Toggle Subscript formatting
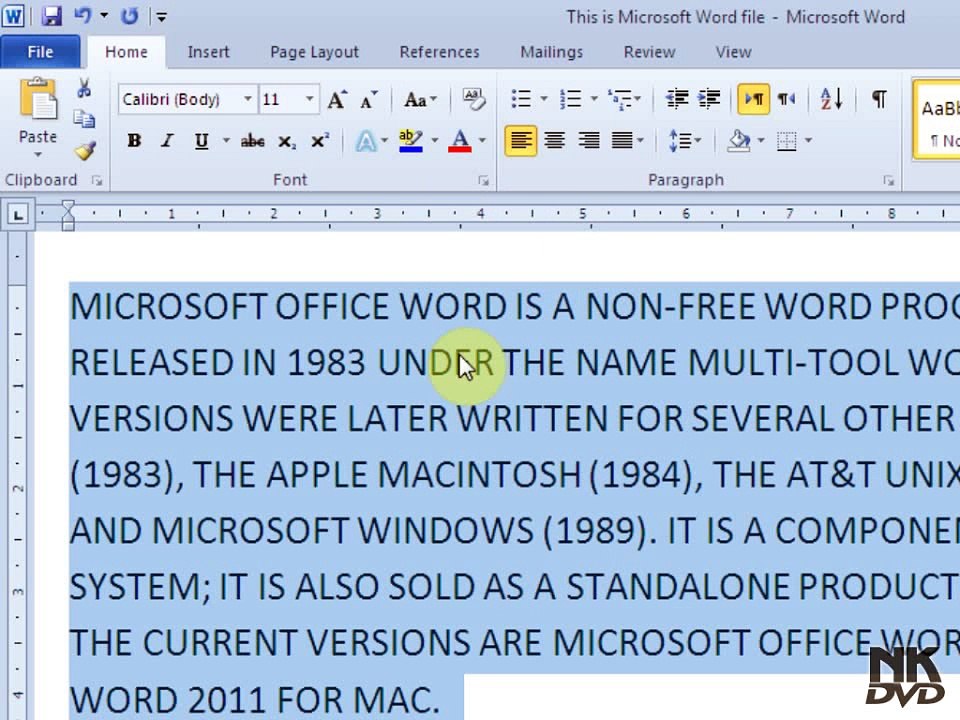Image resolution: width=960 pixels, height=720 pixels. 286,141
